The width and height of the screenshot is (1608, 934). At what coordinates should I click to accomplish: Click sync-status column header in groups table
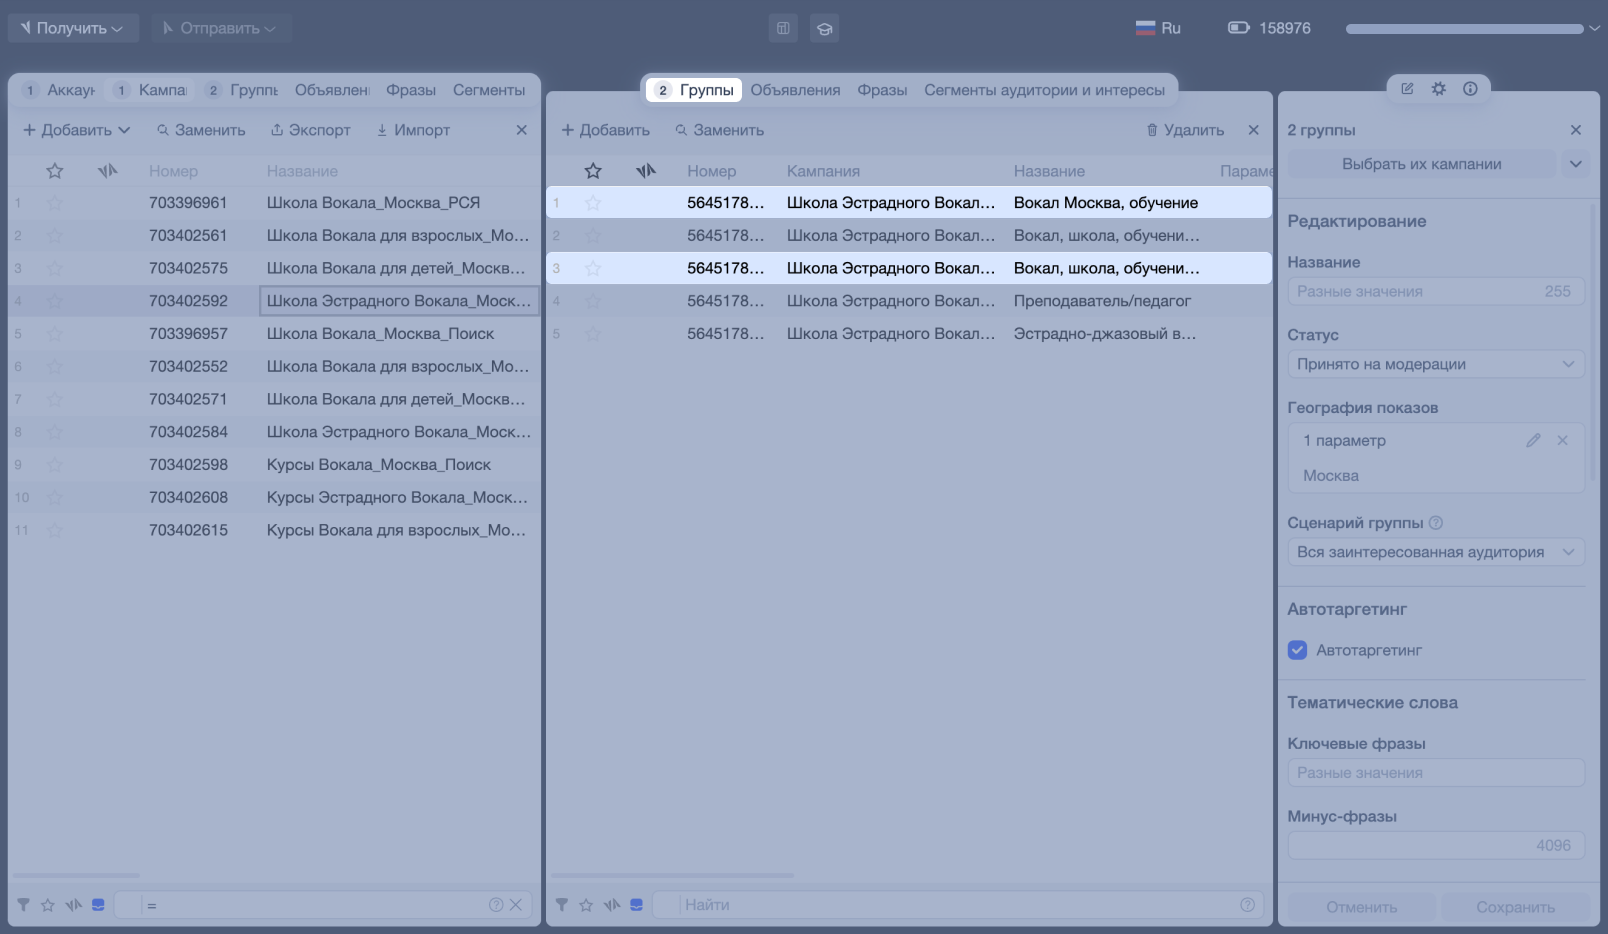[645, 171]
